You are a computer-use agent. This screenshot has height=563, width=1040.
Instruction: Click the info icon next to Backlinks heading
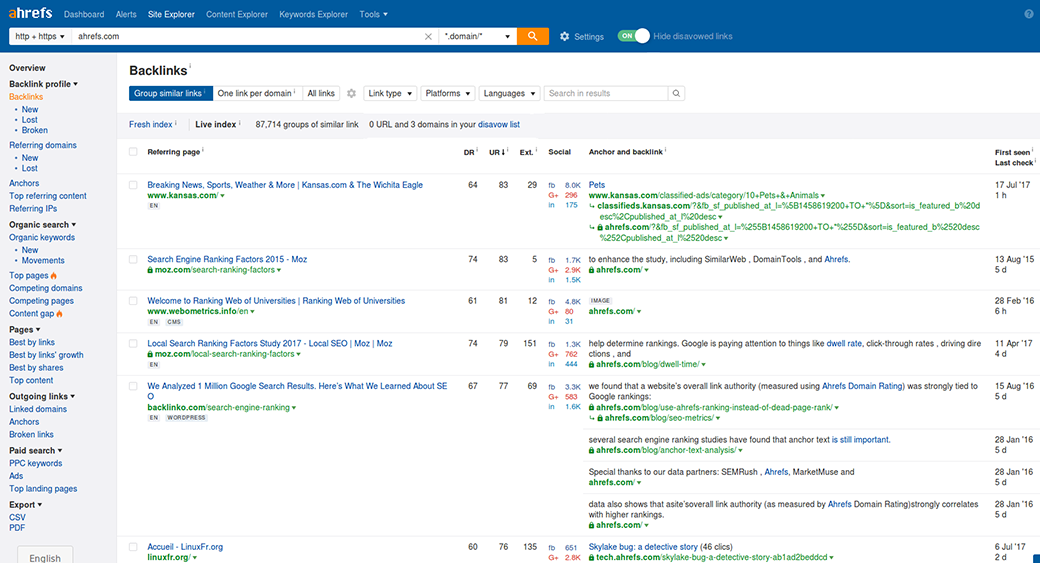tap(190, 67)
